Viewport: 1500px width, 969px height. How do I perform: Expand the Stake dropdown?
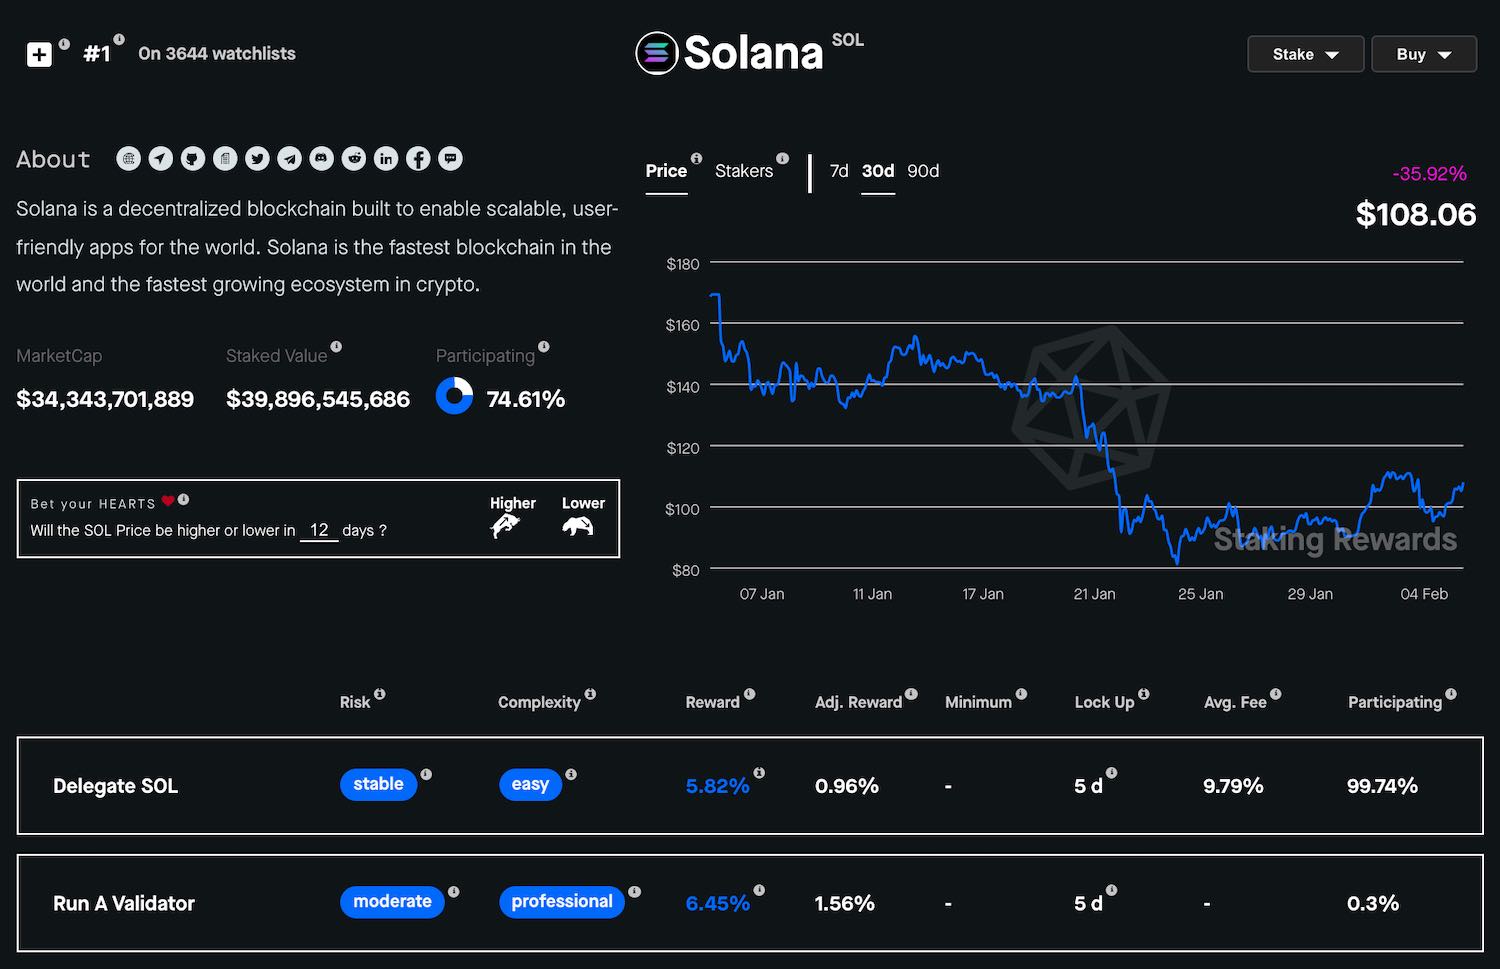pyautogui.click(x=1305, y=54)
